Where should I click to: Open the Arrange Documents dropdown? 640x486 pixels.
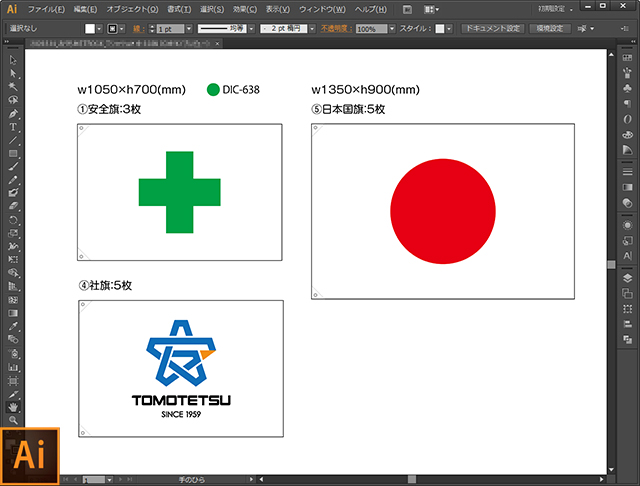[x=431, y=9]
